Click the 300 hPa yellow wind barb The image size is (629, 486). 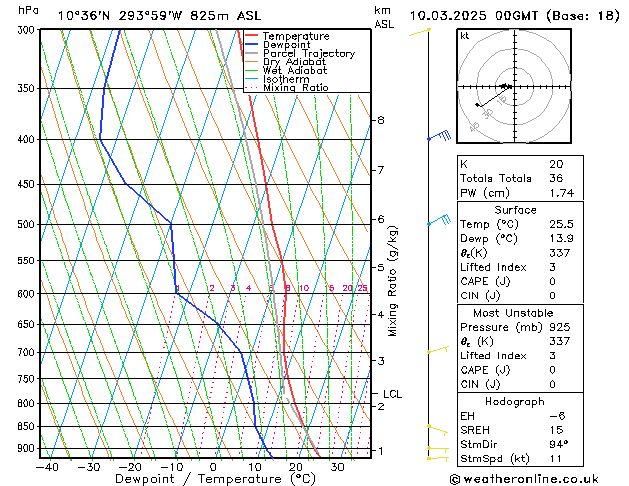(420, 32)
